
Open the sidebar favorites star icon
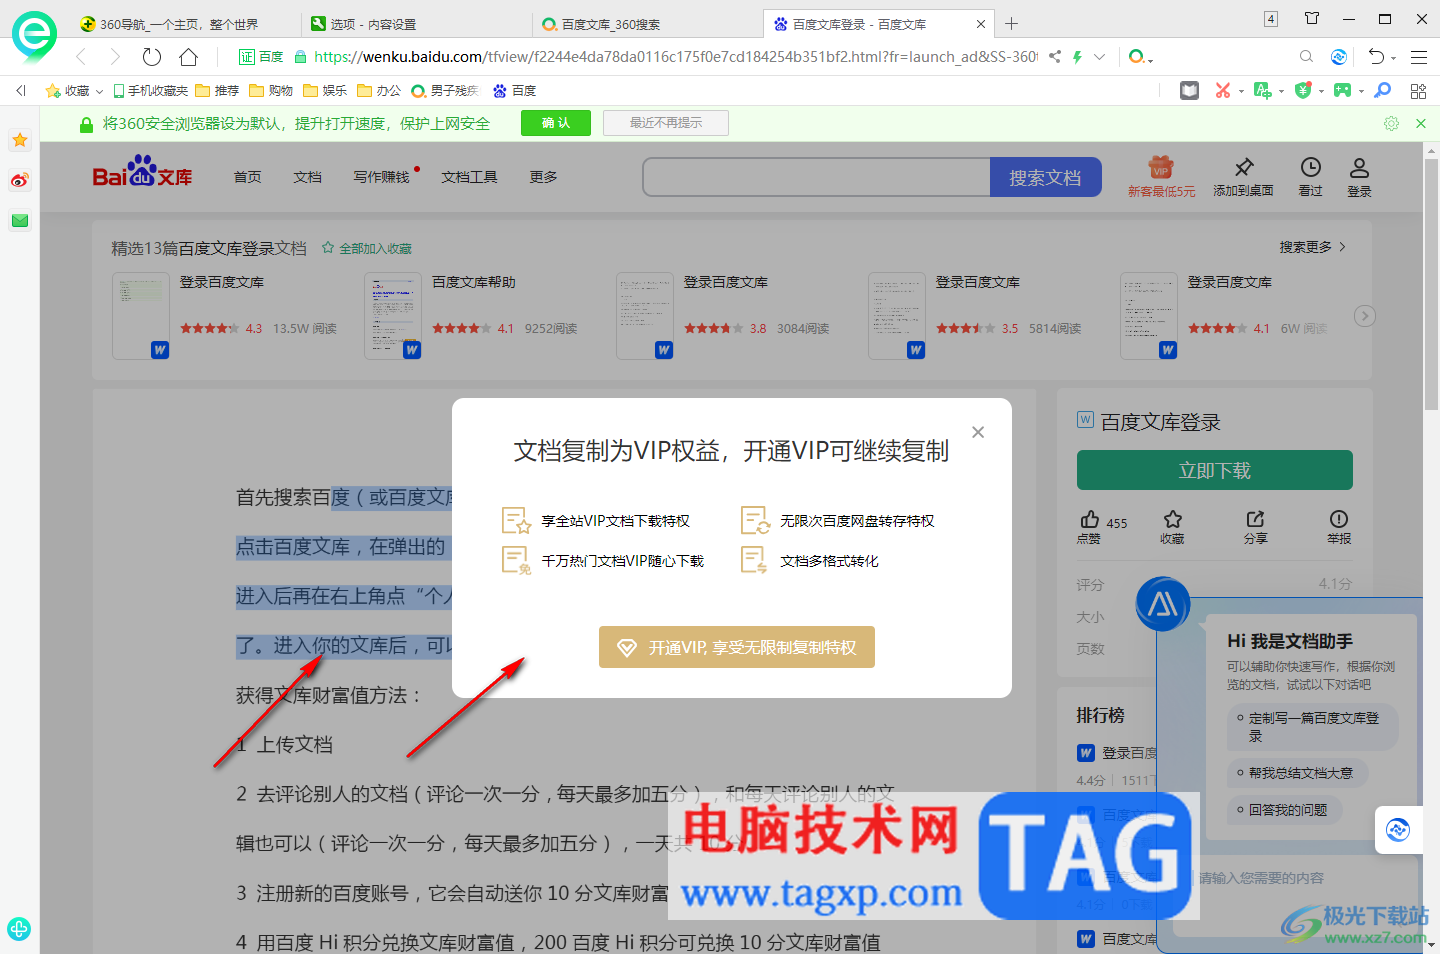pyautogui.click(x=20, y=141)
